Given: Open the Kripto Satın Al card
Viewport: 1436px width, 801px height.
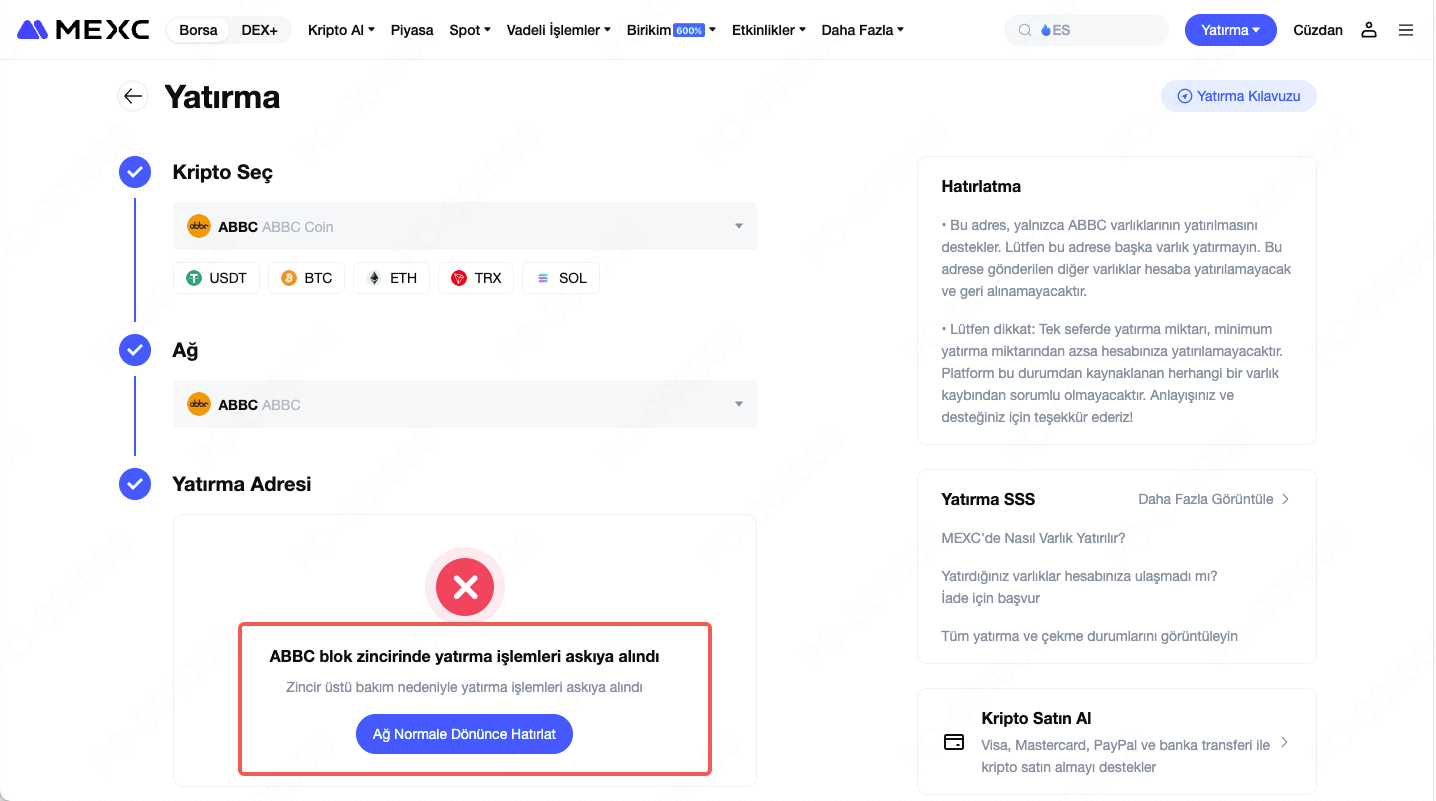Looking at the screenshot, I should click(1117, 742).
